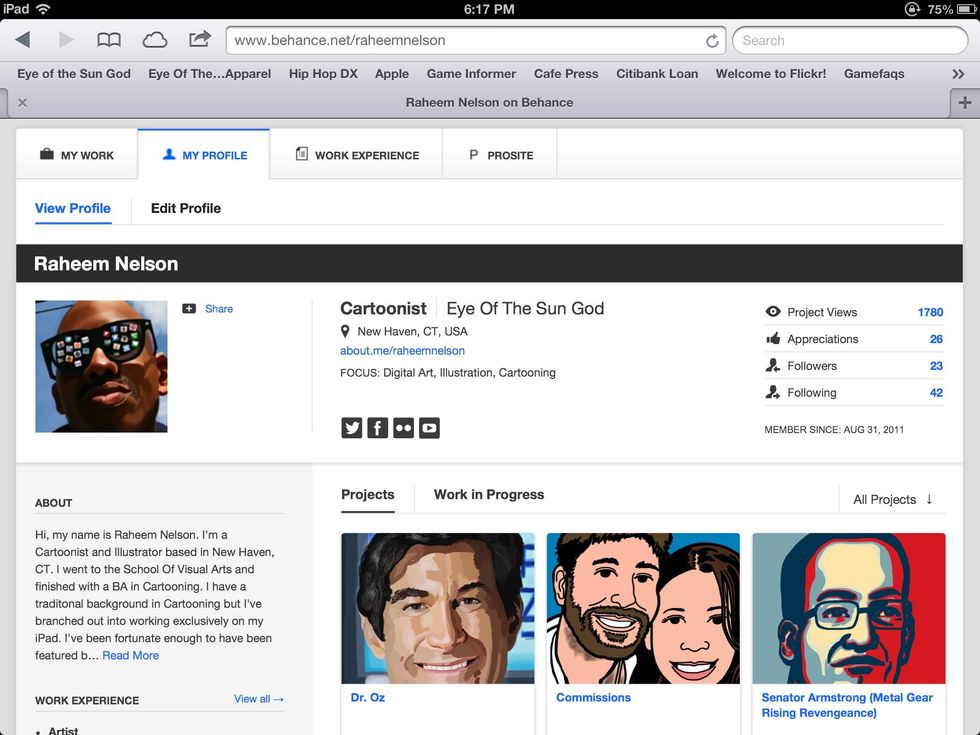Close the Raheem Nelson on Behance tab
This screenshot has width=980, height=735.
22,102
